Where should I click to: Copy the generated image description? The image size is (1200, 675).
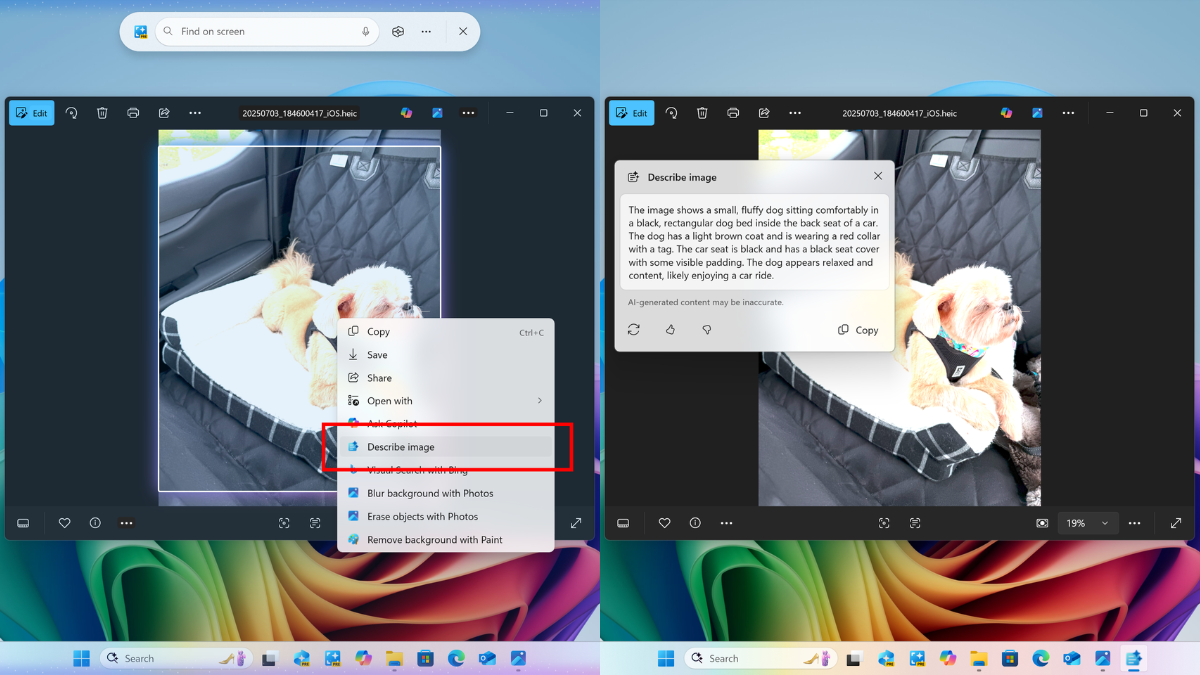click(x=859, y=330)
